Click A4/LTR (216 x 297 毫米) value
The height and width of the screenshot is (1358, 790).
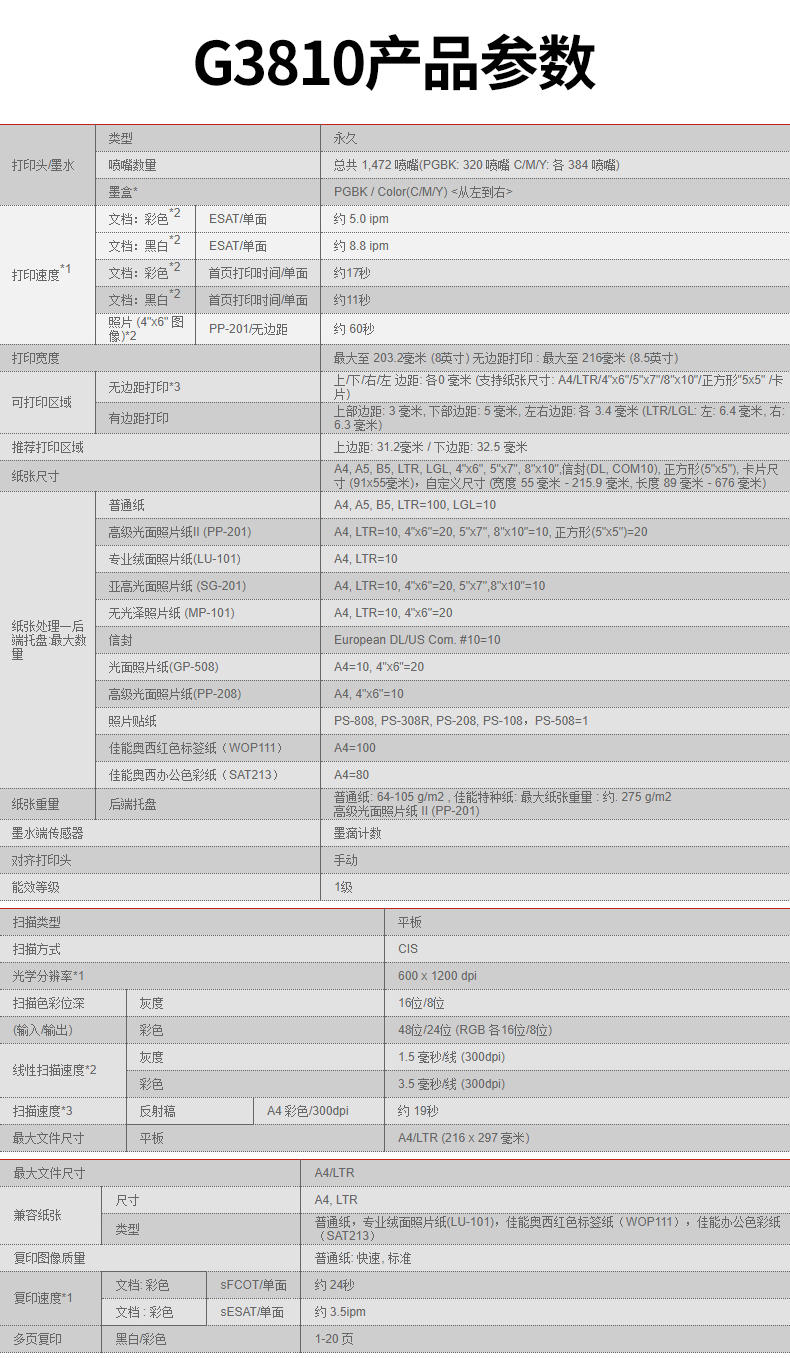click(x=464, y=1138)
